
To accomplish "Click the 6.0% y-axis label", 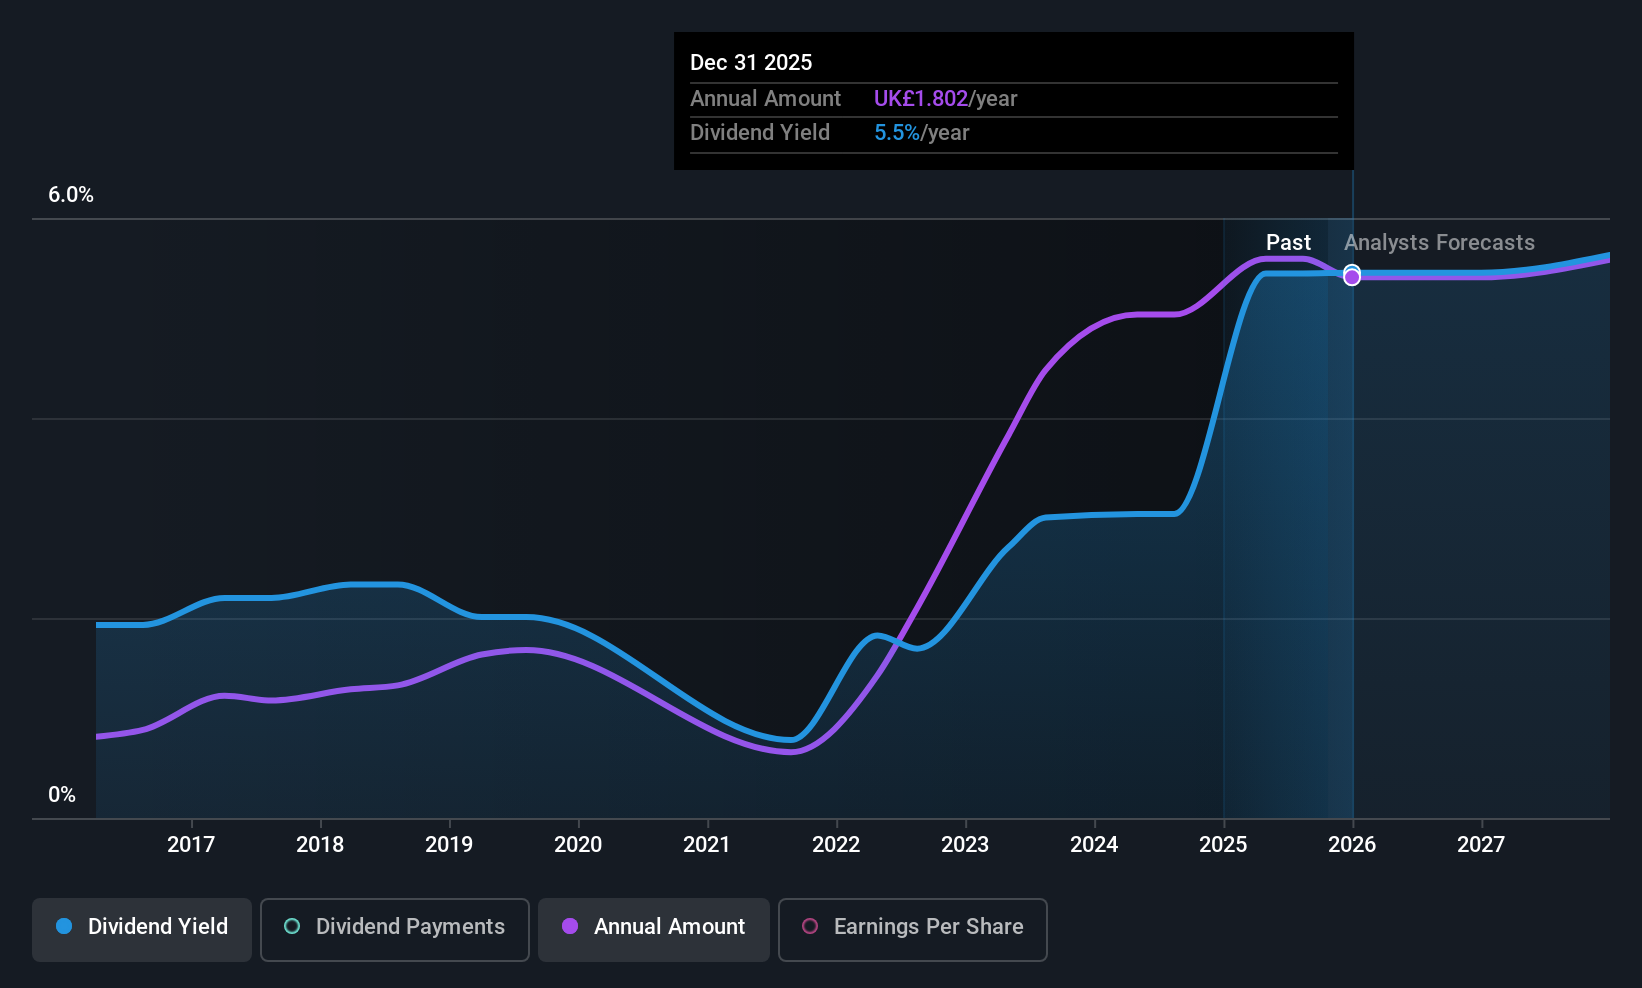I will click(71, 195).
